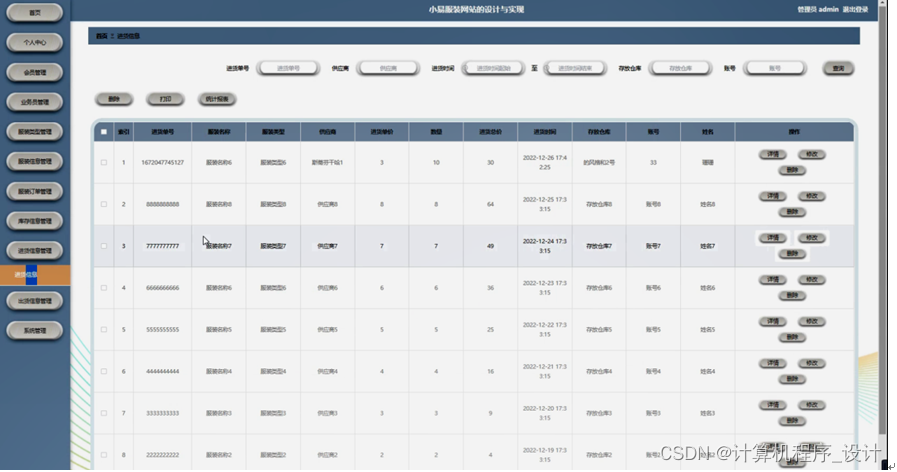Viewport: 897px width, 472px height.
Task: Check the row 6 checkbox for 4444444444
Action: (104, 371)
